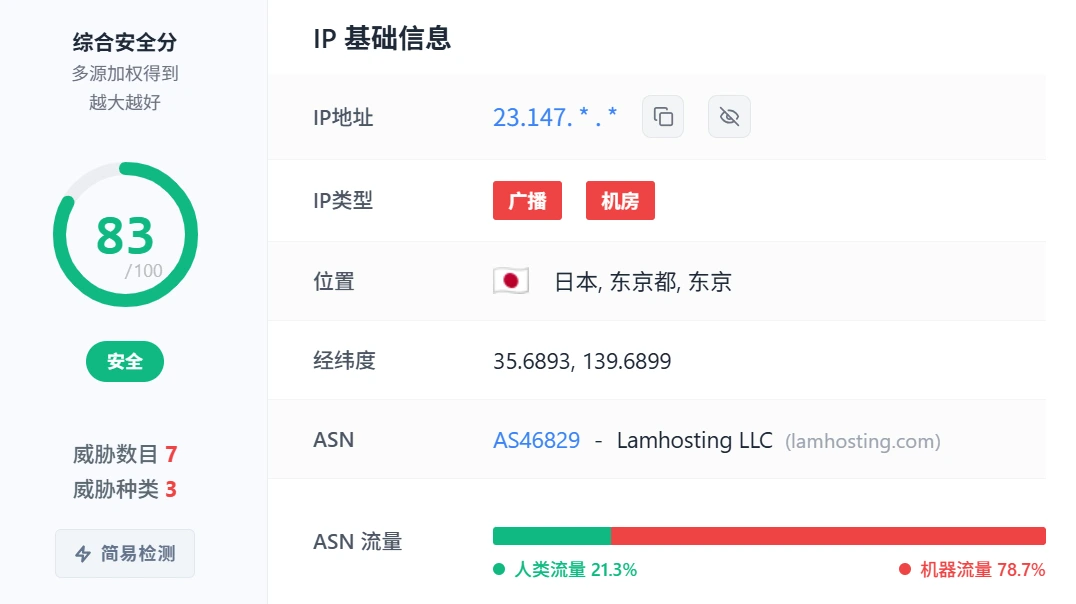This screenshot has width=1076, height=604.
Task: Click the IP地址 row label
Action: tap(343, 117)
